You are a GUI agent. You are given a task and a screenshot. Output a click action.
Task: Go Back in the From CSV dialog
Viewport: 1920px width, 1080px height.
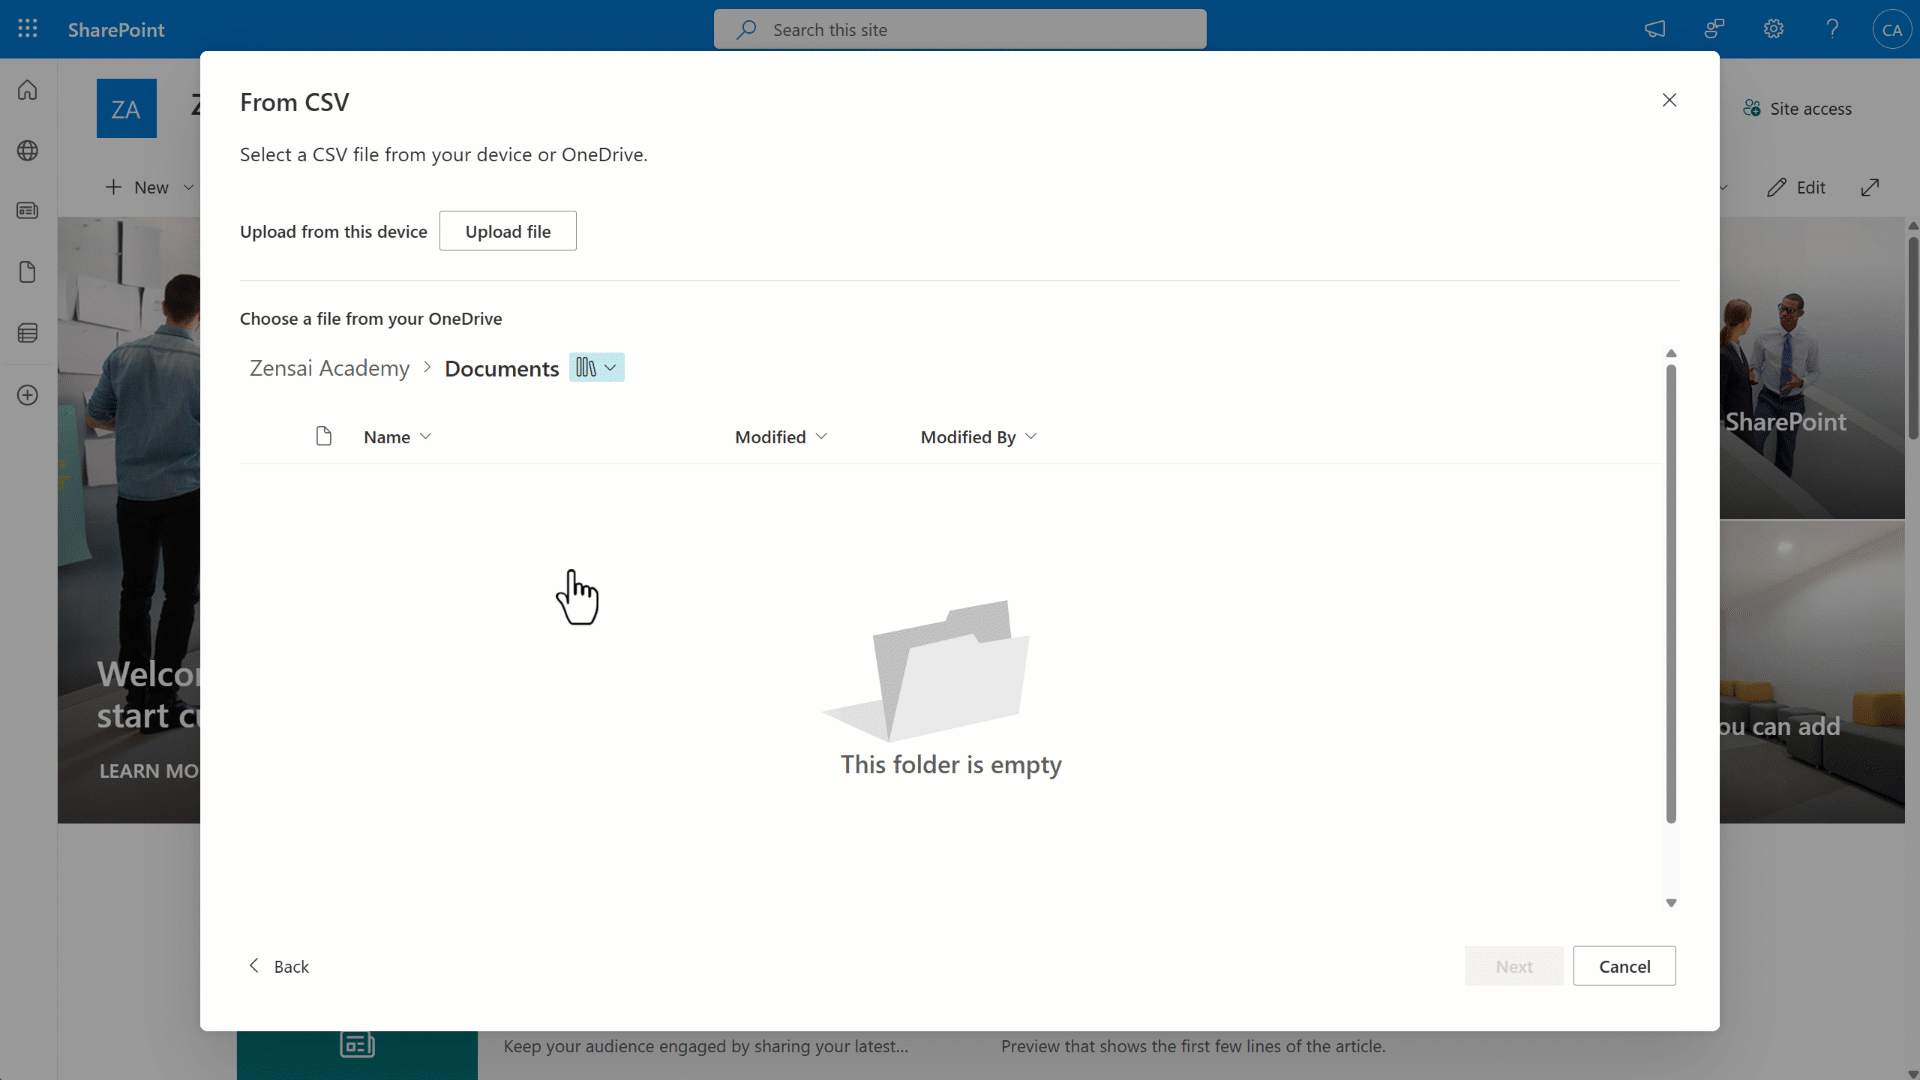pos(279,966)
